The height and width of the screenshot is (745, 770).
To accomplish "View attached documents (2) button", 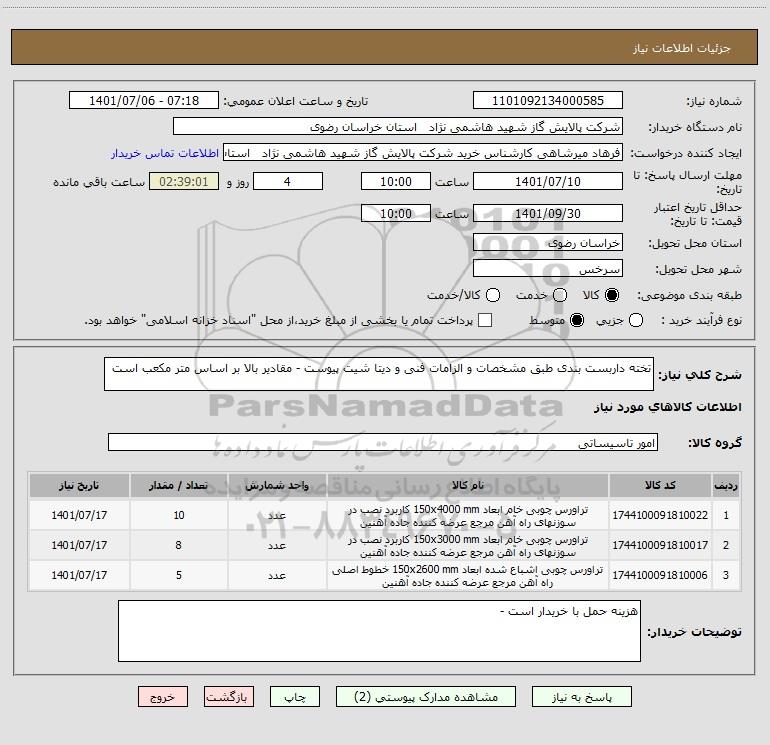I will (426, 697).
